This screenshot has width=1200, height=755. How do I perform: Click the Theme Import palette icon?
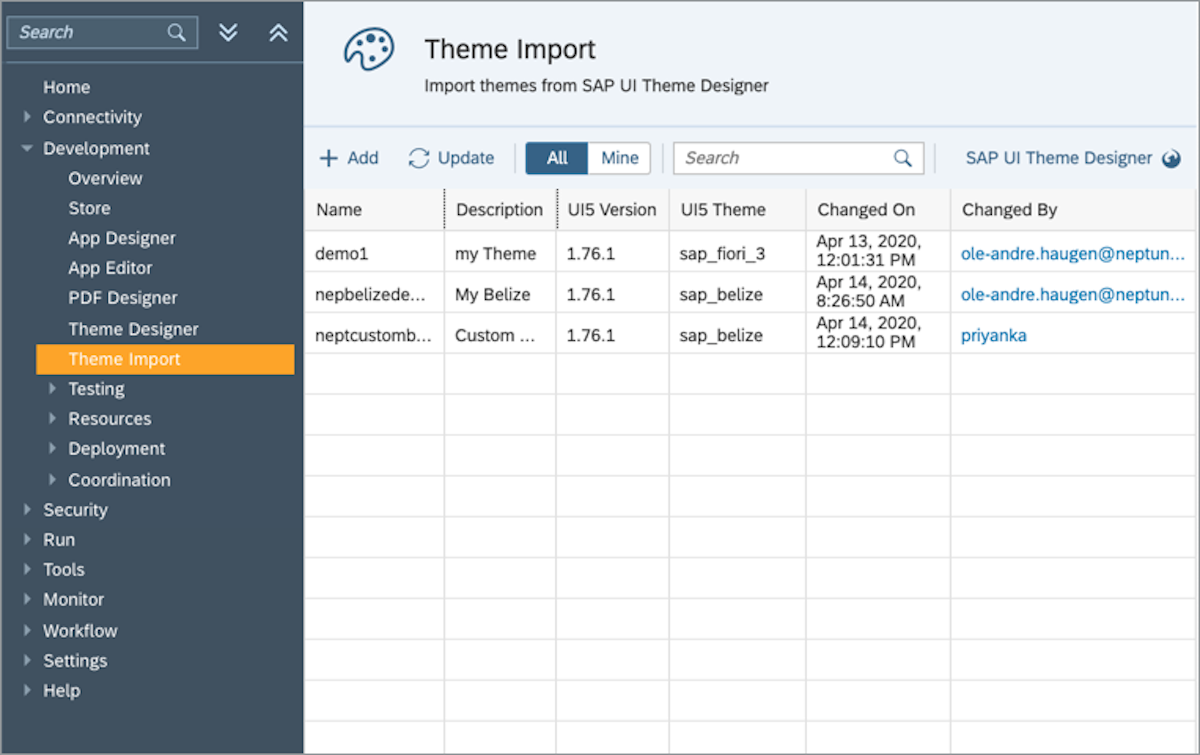click(x=369, y=50)
